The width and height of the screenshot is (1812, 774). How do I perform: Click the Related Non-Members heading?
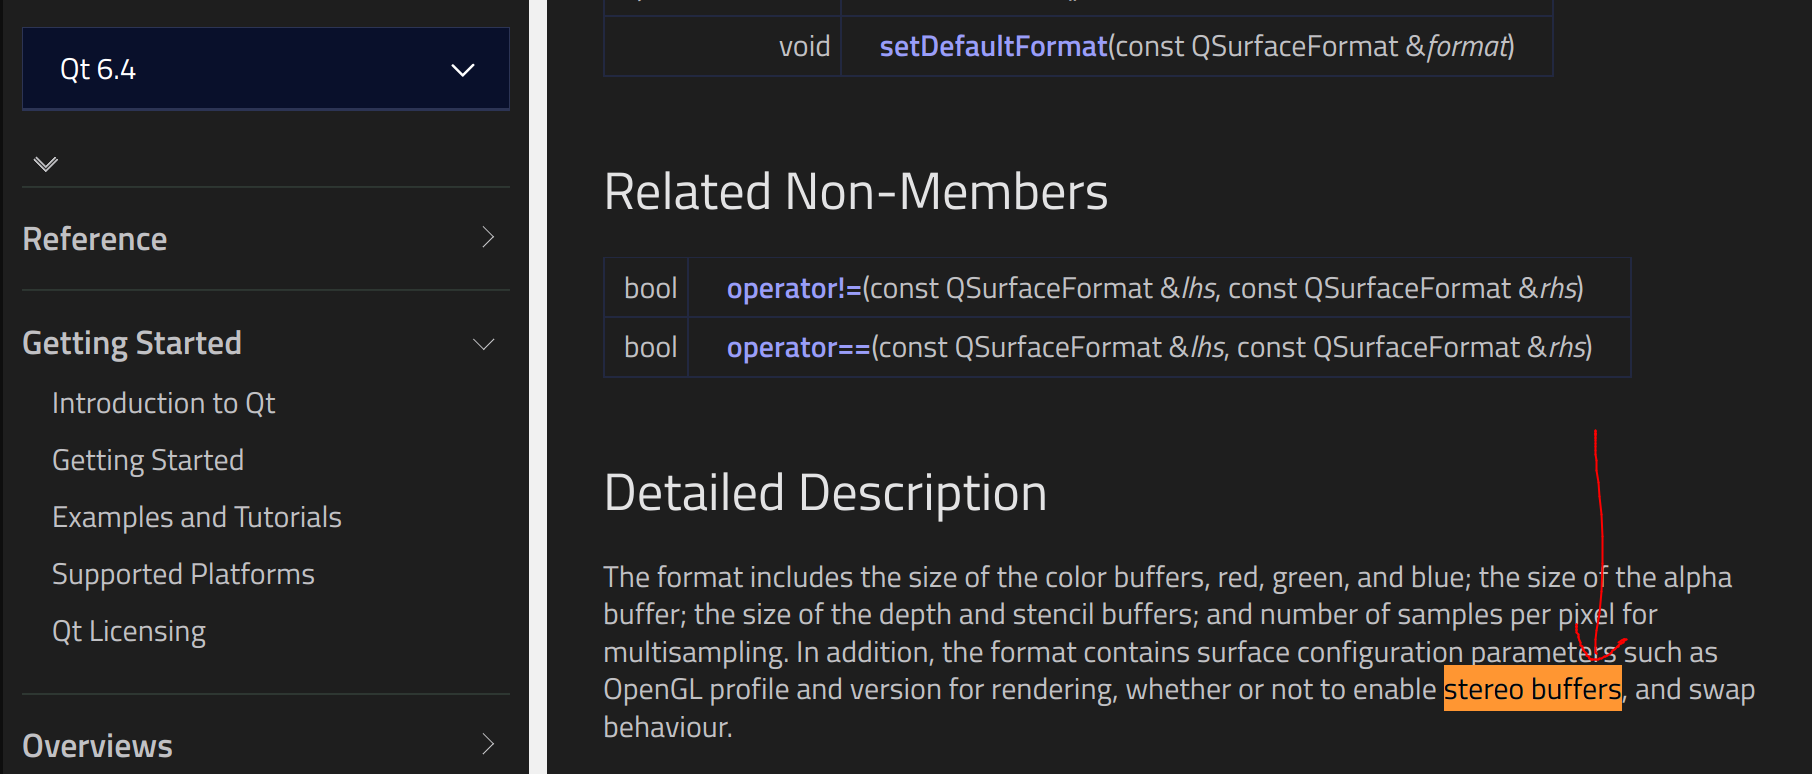coord(856,191)
